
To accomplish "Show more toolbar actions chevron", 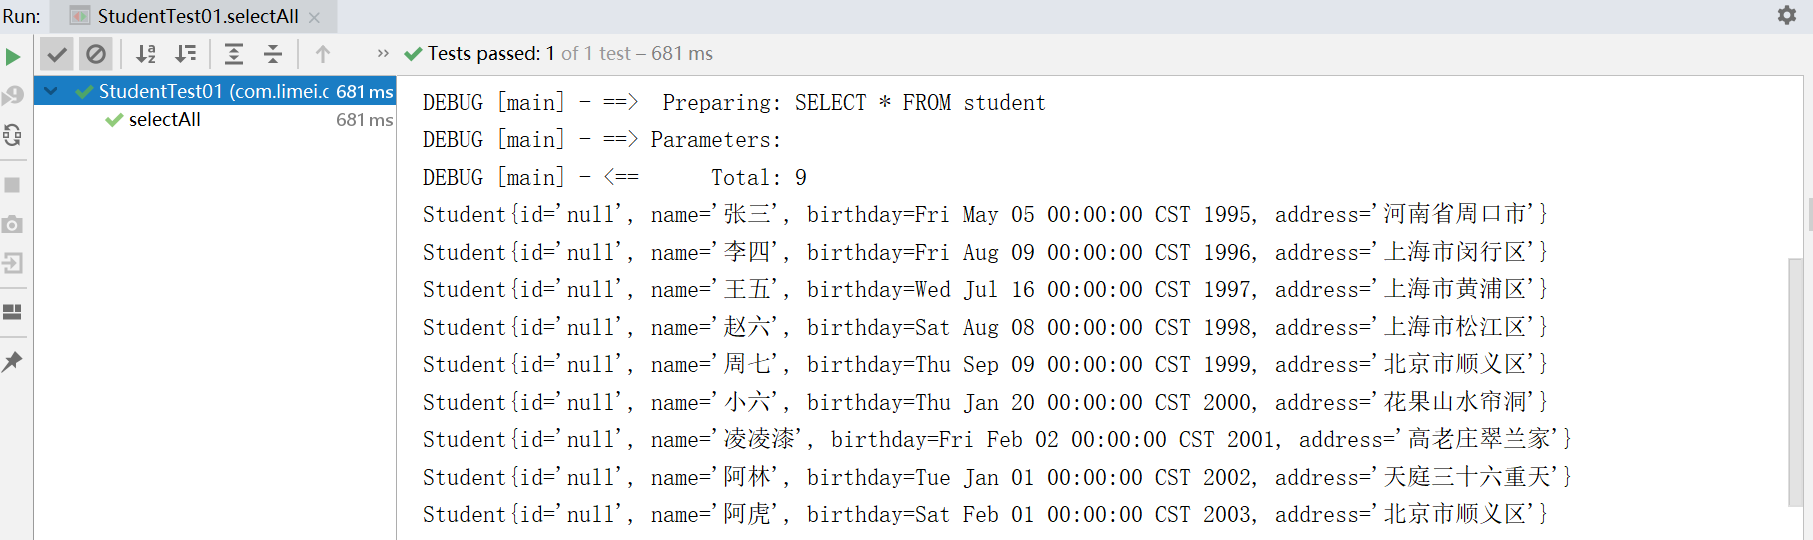I will tap(383, 54).
